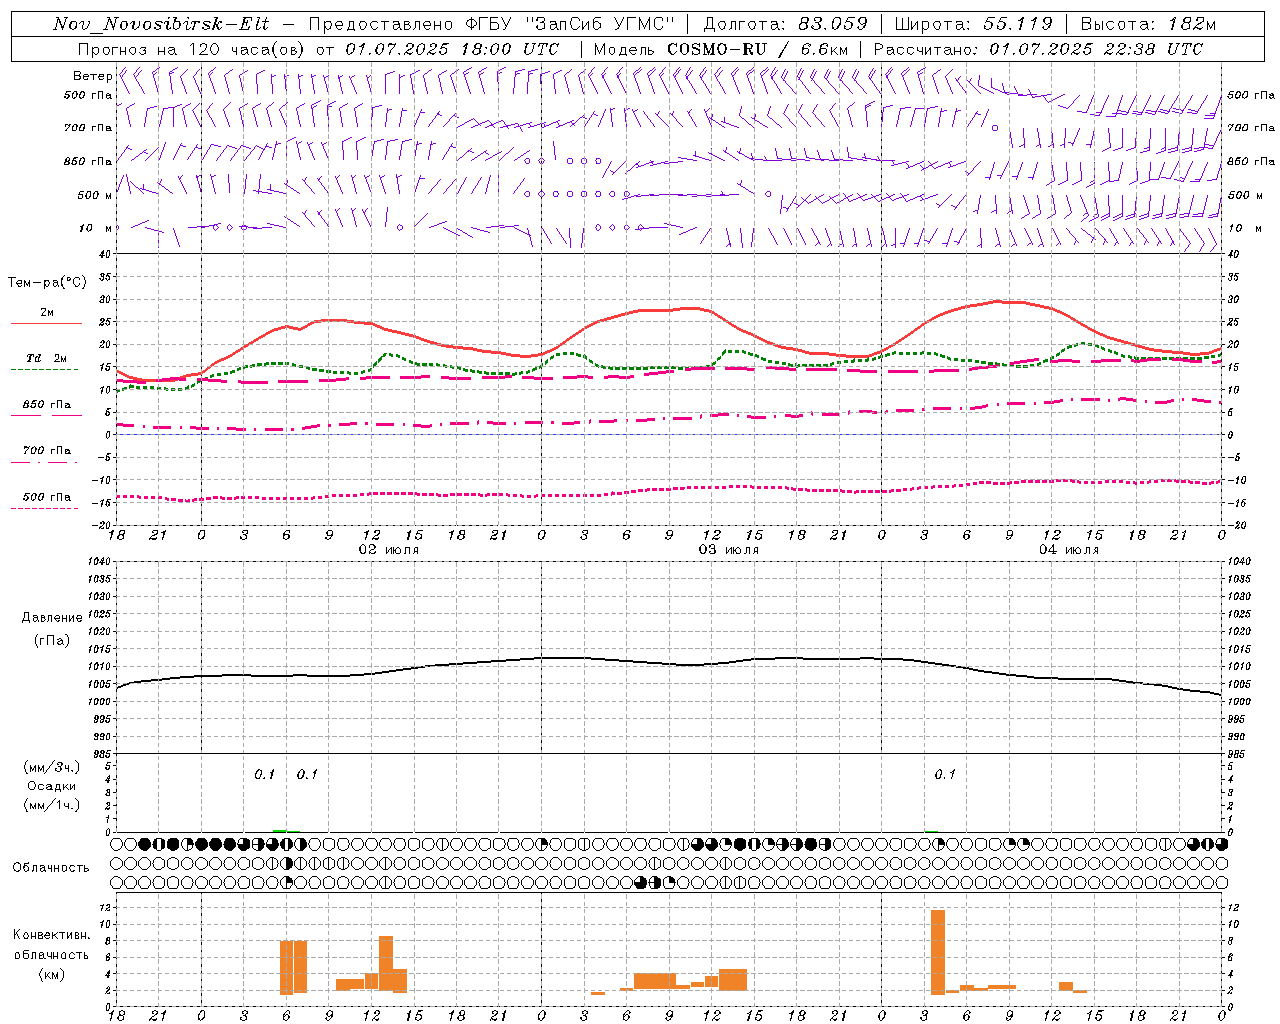Click the dashed line sample under Td 2м legend
Screen dimensions: 1280x1024
(x=44, y=369)
